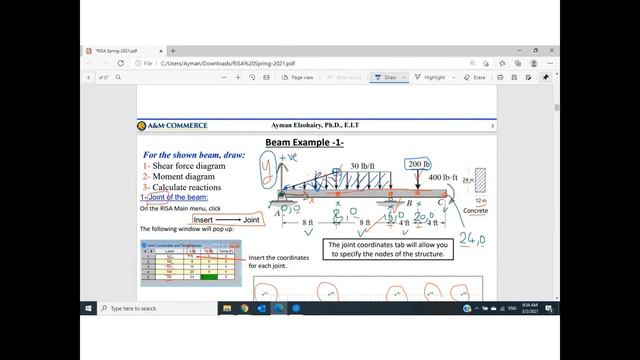This screenshot has width=640, height=360.
Task: Click the PDF page number field
Action: coord(88,77)
